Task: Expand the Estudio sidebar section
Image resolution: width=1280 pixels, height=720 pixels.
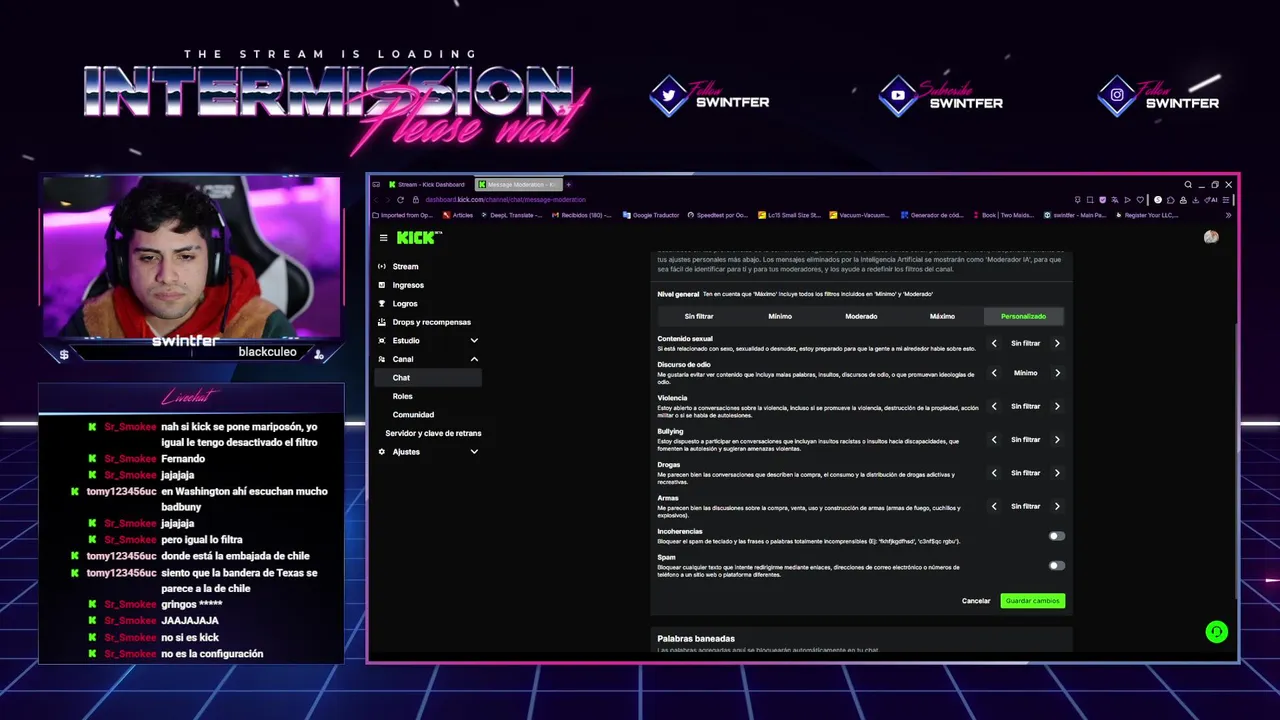Action: [474, 341]
